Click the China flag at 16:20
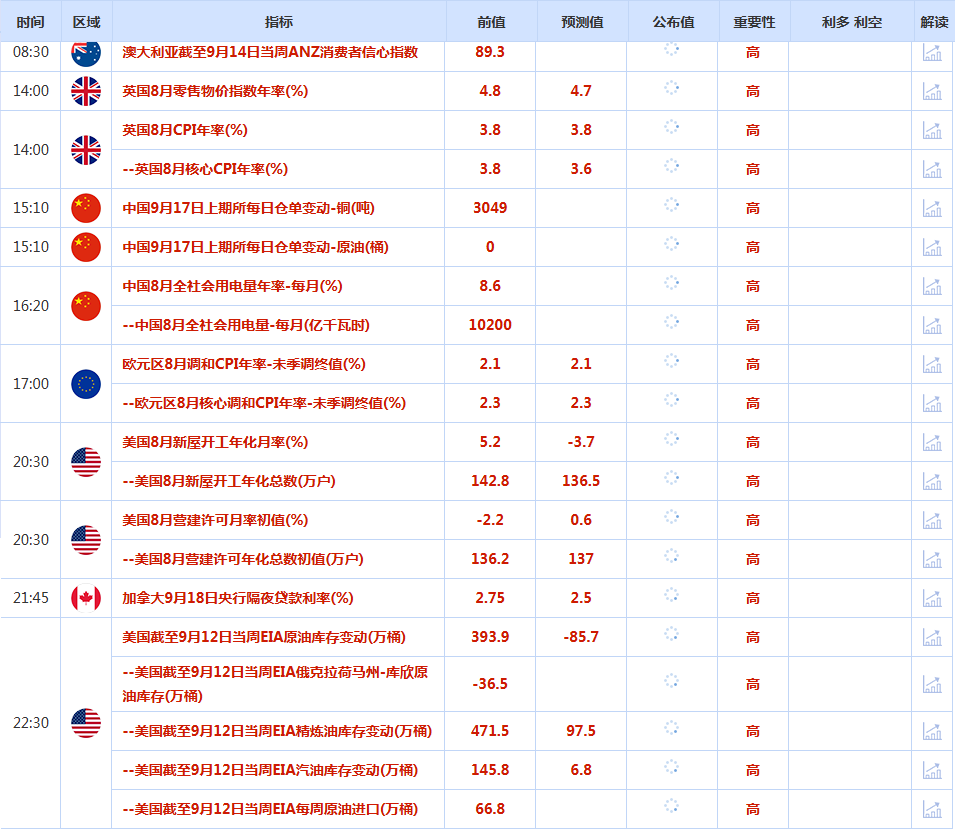 point(86,306)
